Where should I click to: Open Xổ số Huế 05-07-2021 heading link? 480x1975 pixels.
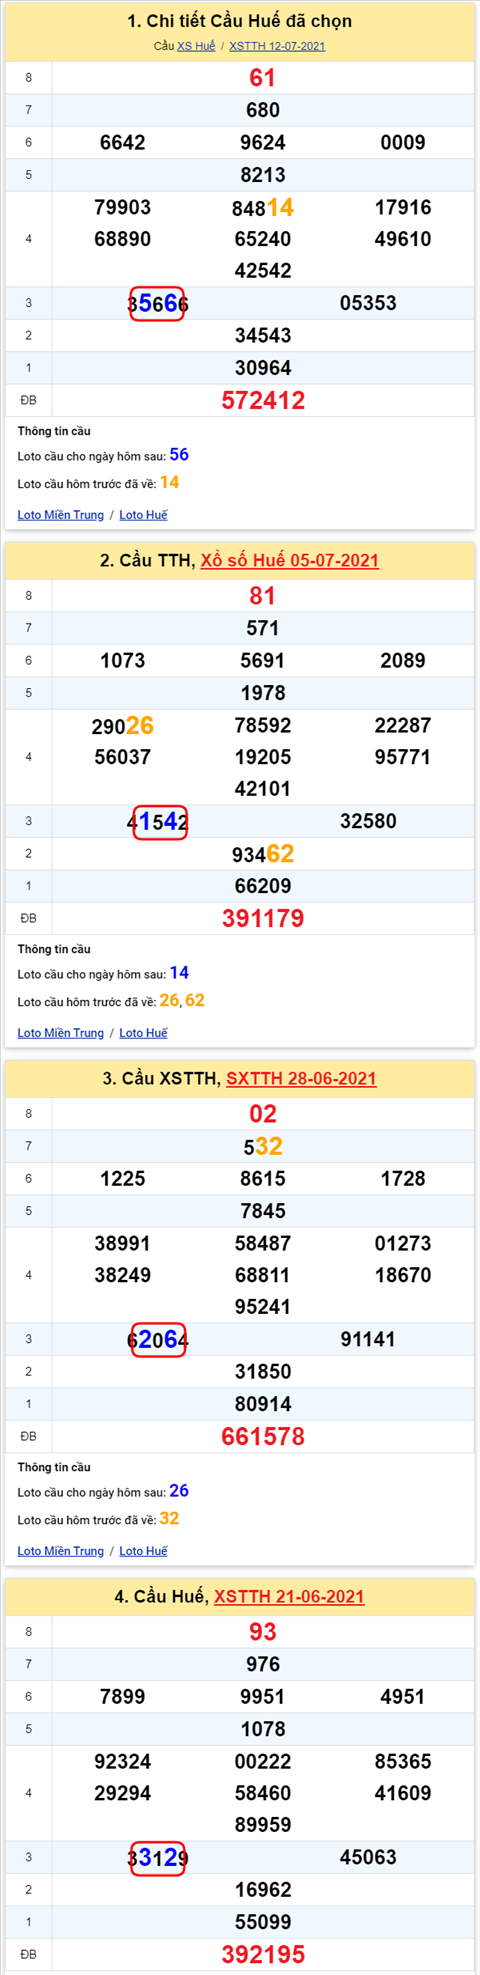click(290, 560)
